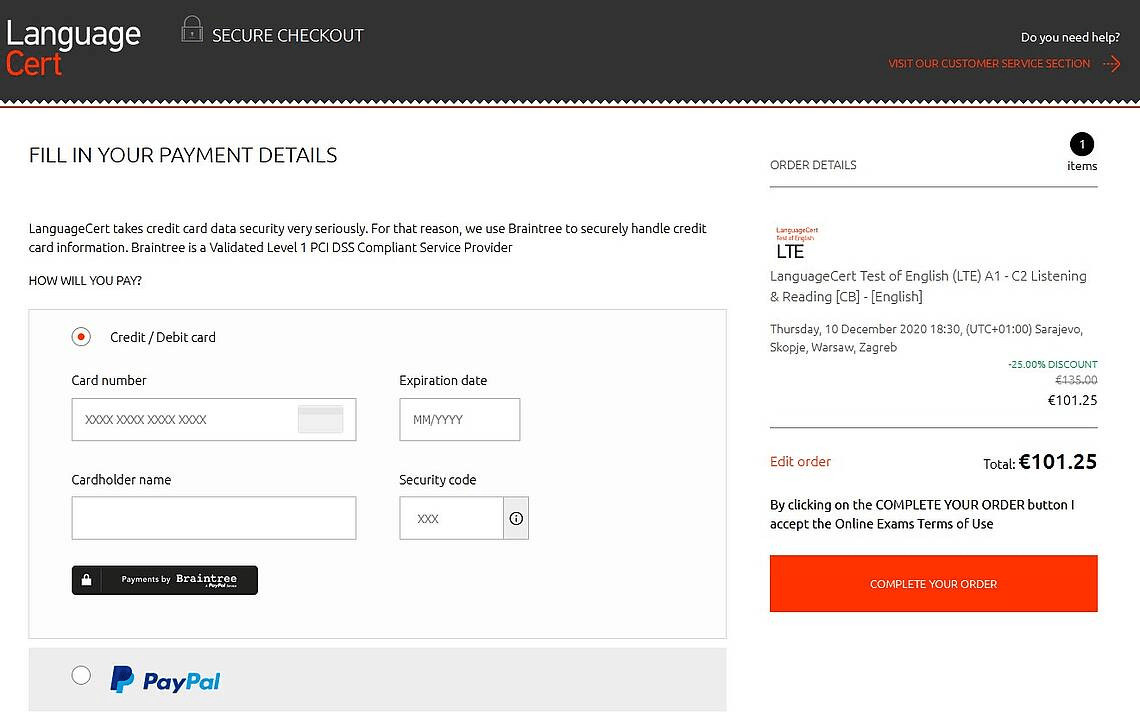Open the Online Exams Terms of Use sentence
Image resolution: width=1140 pixels, height=727 pixels.
pyautogui.click(x=922, y=514)
